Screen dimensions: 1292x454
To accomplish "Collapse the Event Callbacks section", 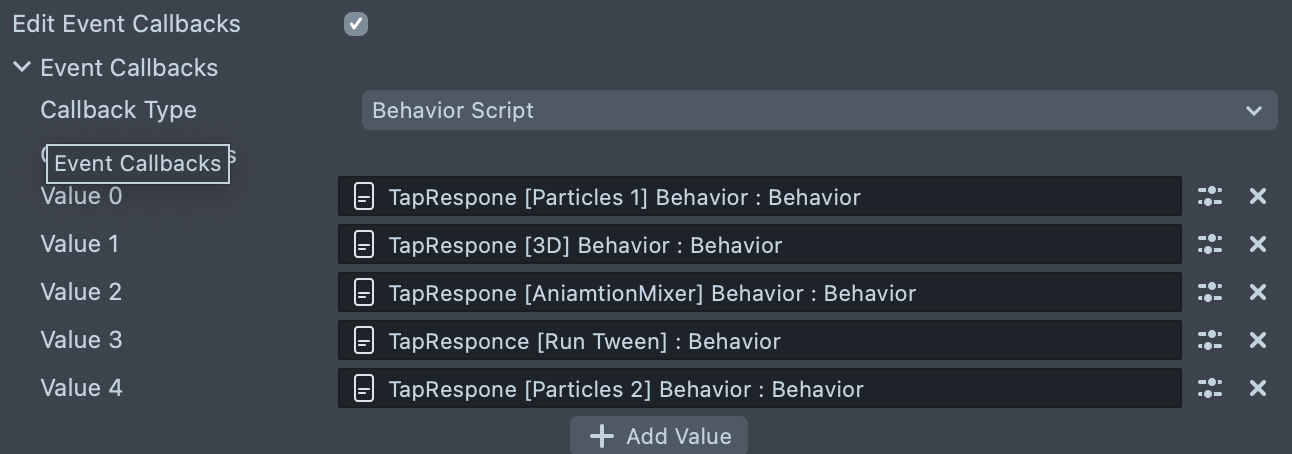I will pyautogui.click(x=22, y=68).
